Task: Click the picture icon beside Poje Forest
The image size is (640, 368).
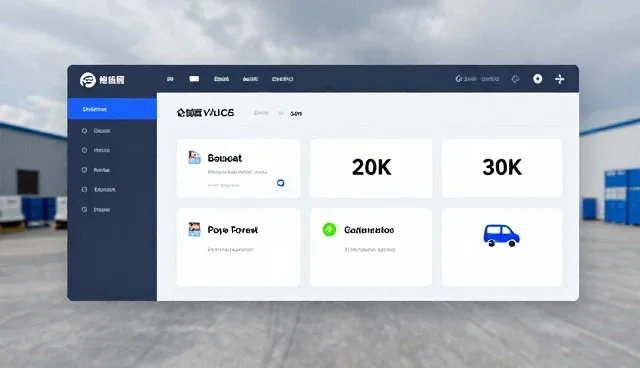Action: [194, 229]
